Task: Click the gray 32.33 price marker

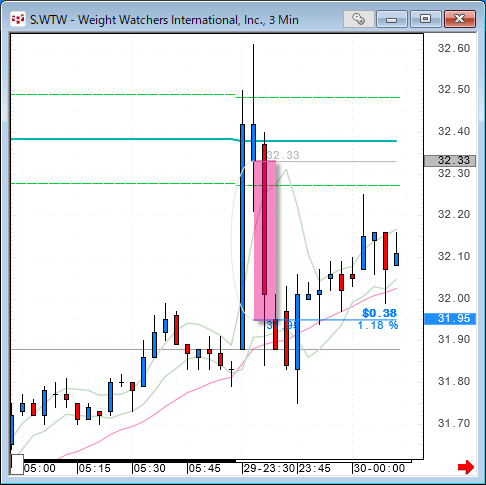Action: [x=450, y=161]
